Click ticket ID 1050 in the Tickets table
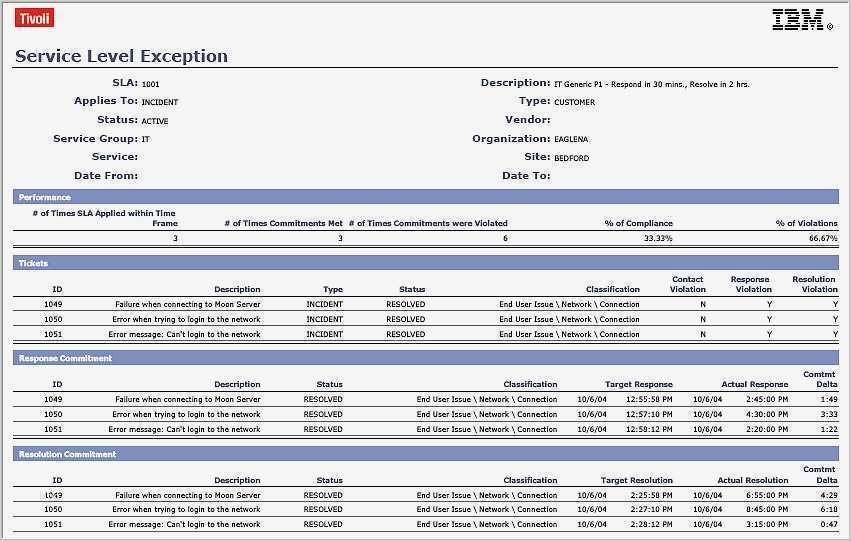 coord(53,320)
